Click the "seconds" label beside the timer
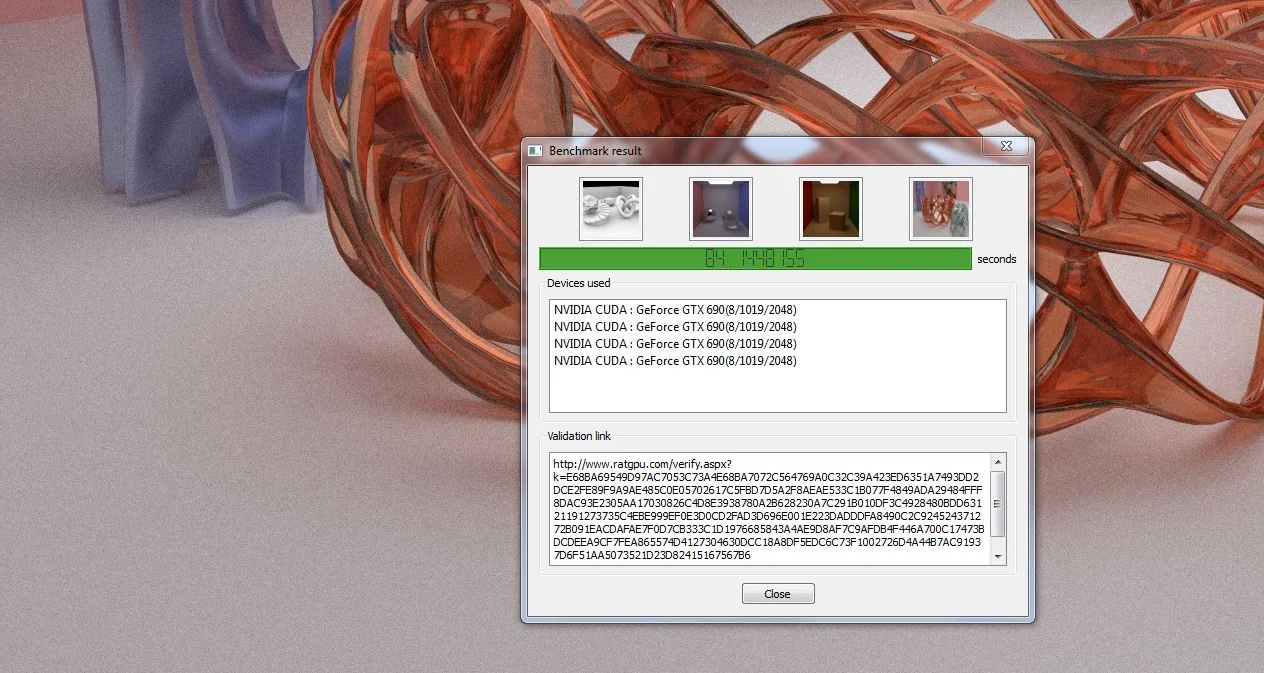Viewport: 1264px width, 673px height. pyautogui.click(x=996, y=259)
